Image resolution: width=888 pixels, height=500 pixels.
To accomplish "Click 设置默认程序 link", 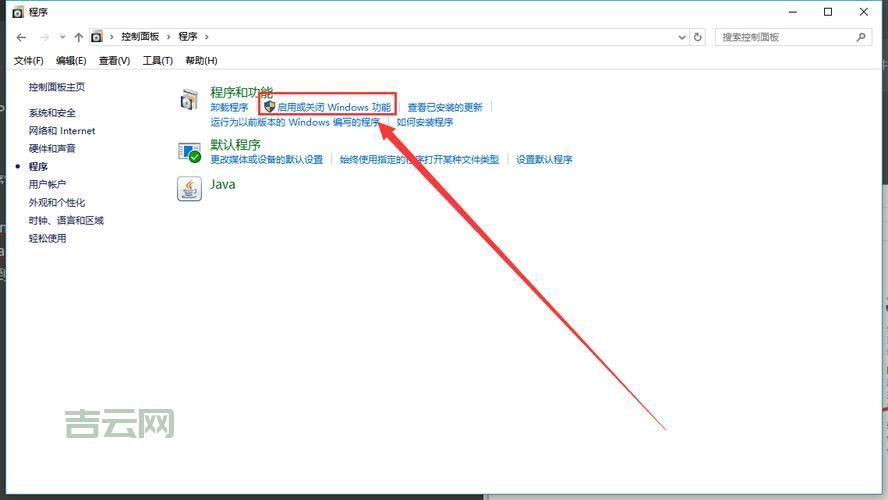I will (x=544, y=160).
